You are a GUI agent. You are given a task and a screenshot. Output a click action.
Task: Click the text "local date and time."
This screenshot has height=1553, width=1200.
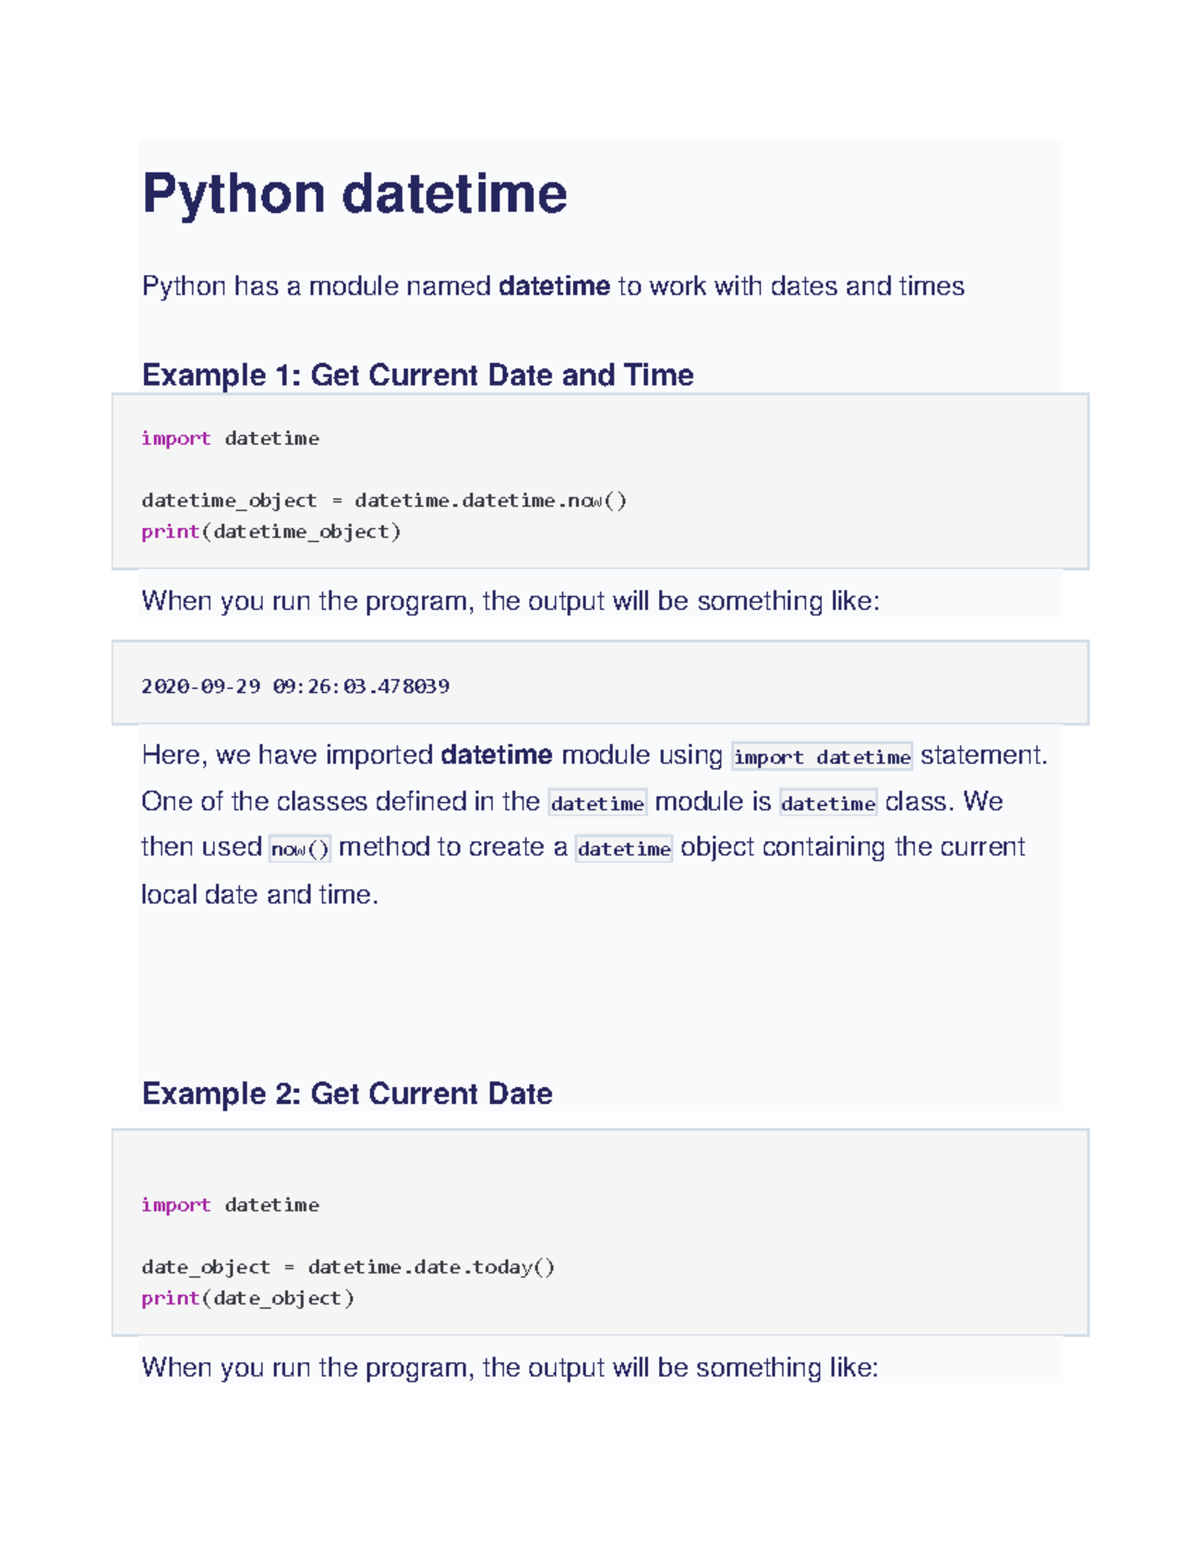[x=259, y=894]
